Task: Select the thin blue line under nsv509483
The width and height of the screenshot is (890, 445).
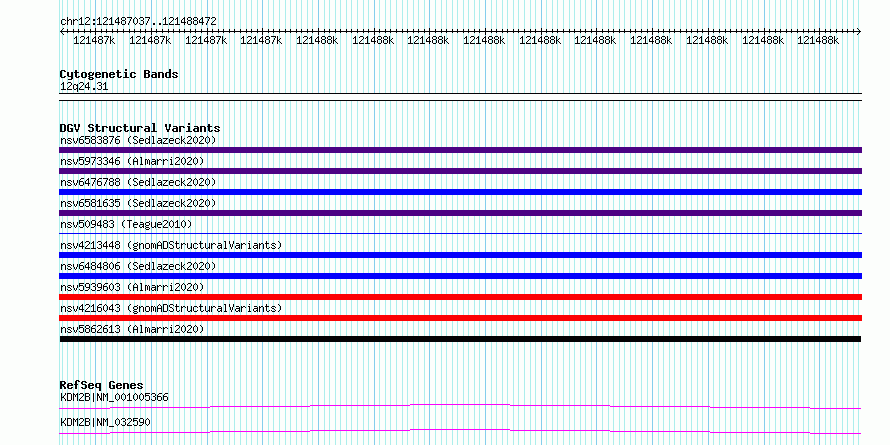Action: [460, 233]
